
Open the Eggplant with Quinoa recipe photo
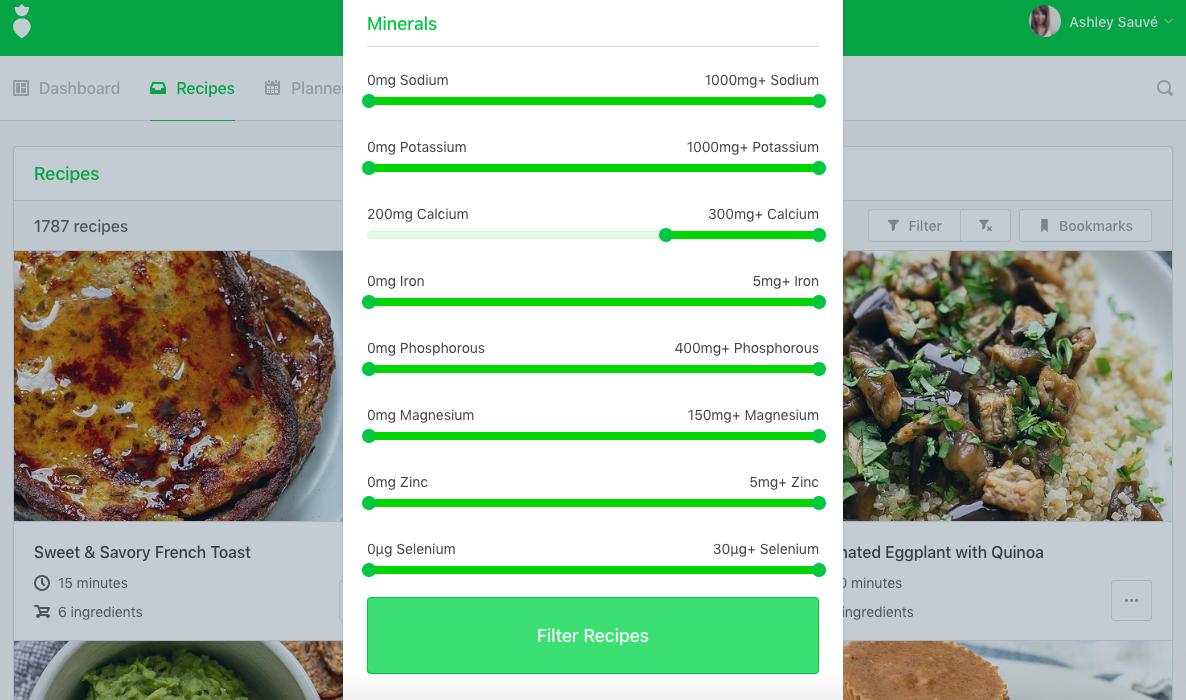[x=1007, y=386]
